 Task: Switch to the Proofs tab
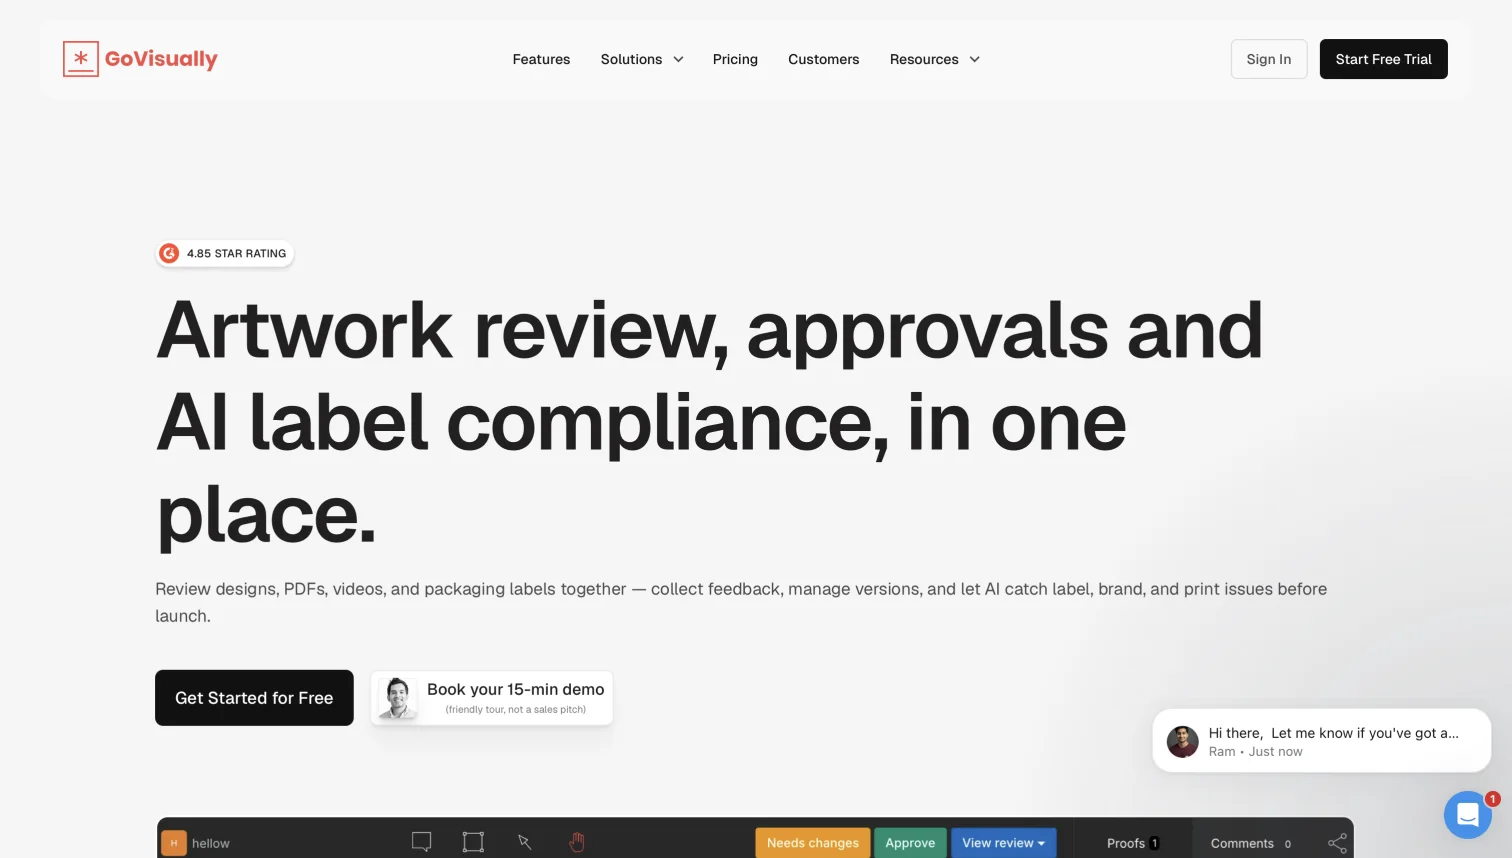[1133, 843]
